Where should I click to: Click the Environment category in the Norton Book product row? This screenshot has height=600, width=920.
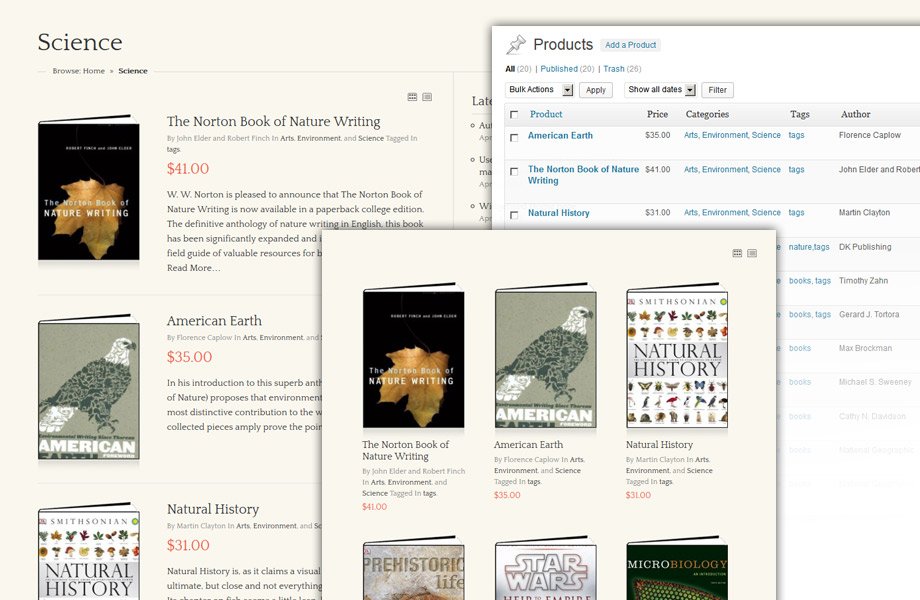pyautogui.click(x=725, y=170)
